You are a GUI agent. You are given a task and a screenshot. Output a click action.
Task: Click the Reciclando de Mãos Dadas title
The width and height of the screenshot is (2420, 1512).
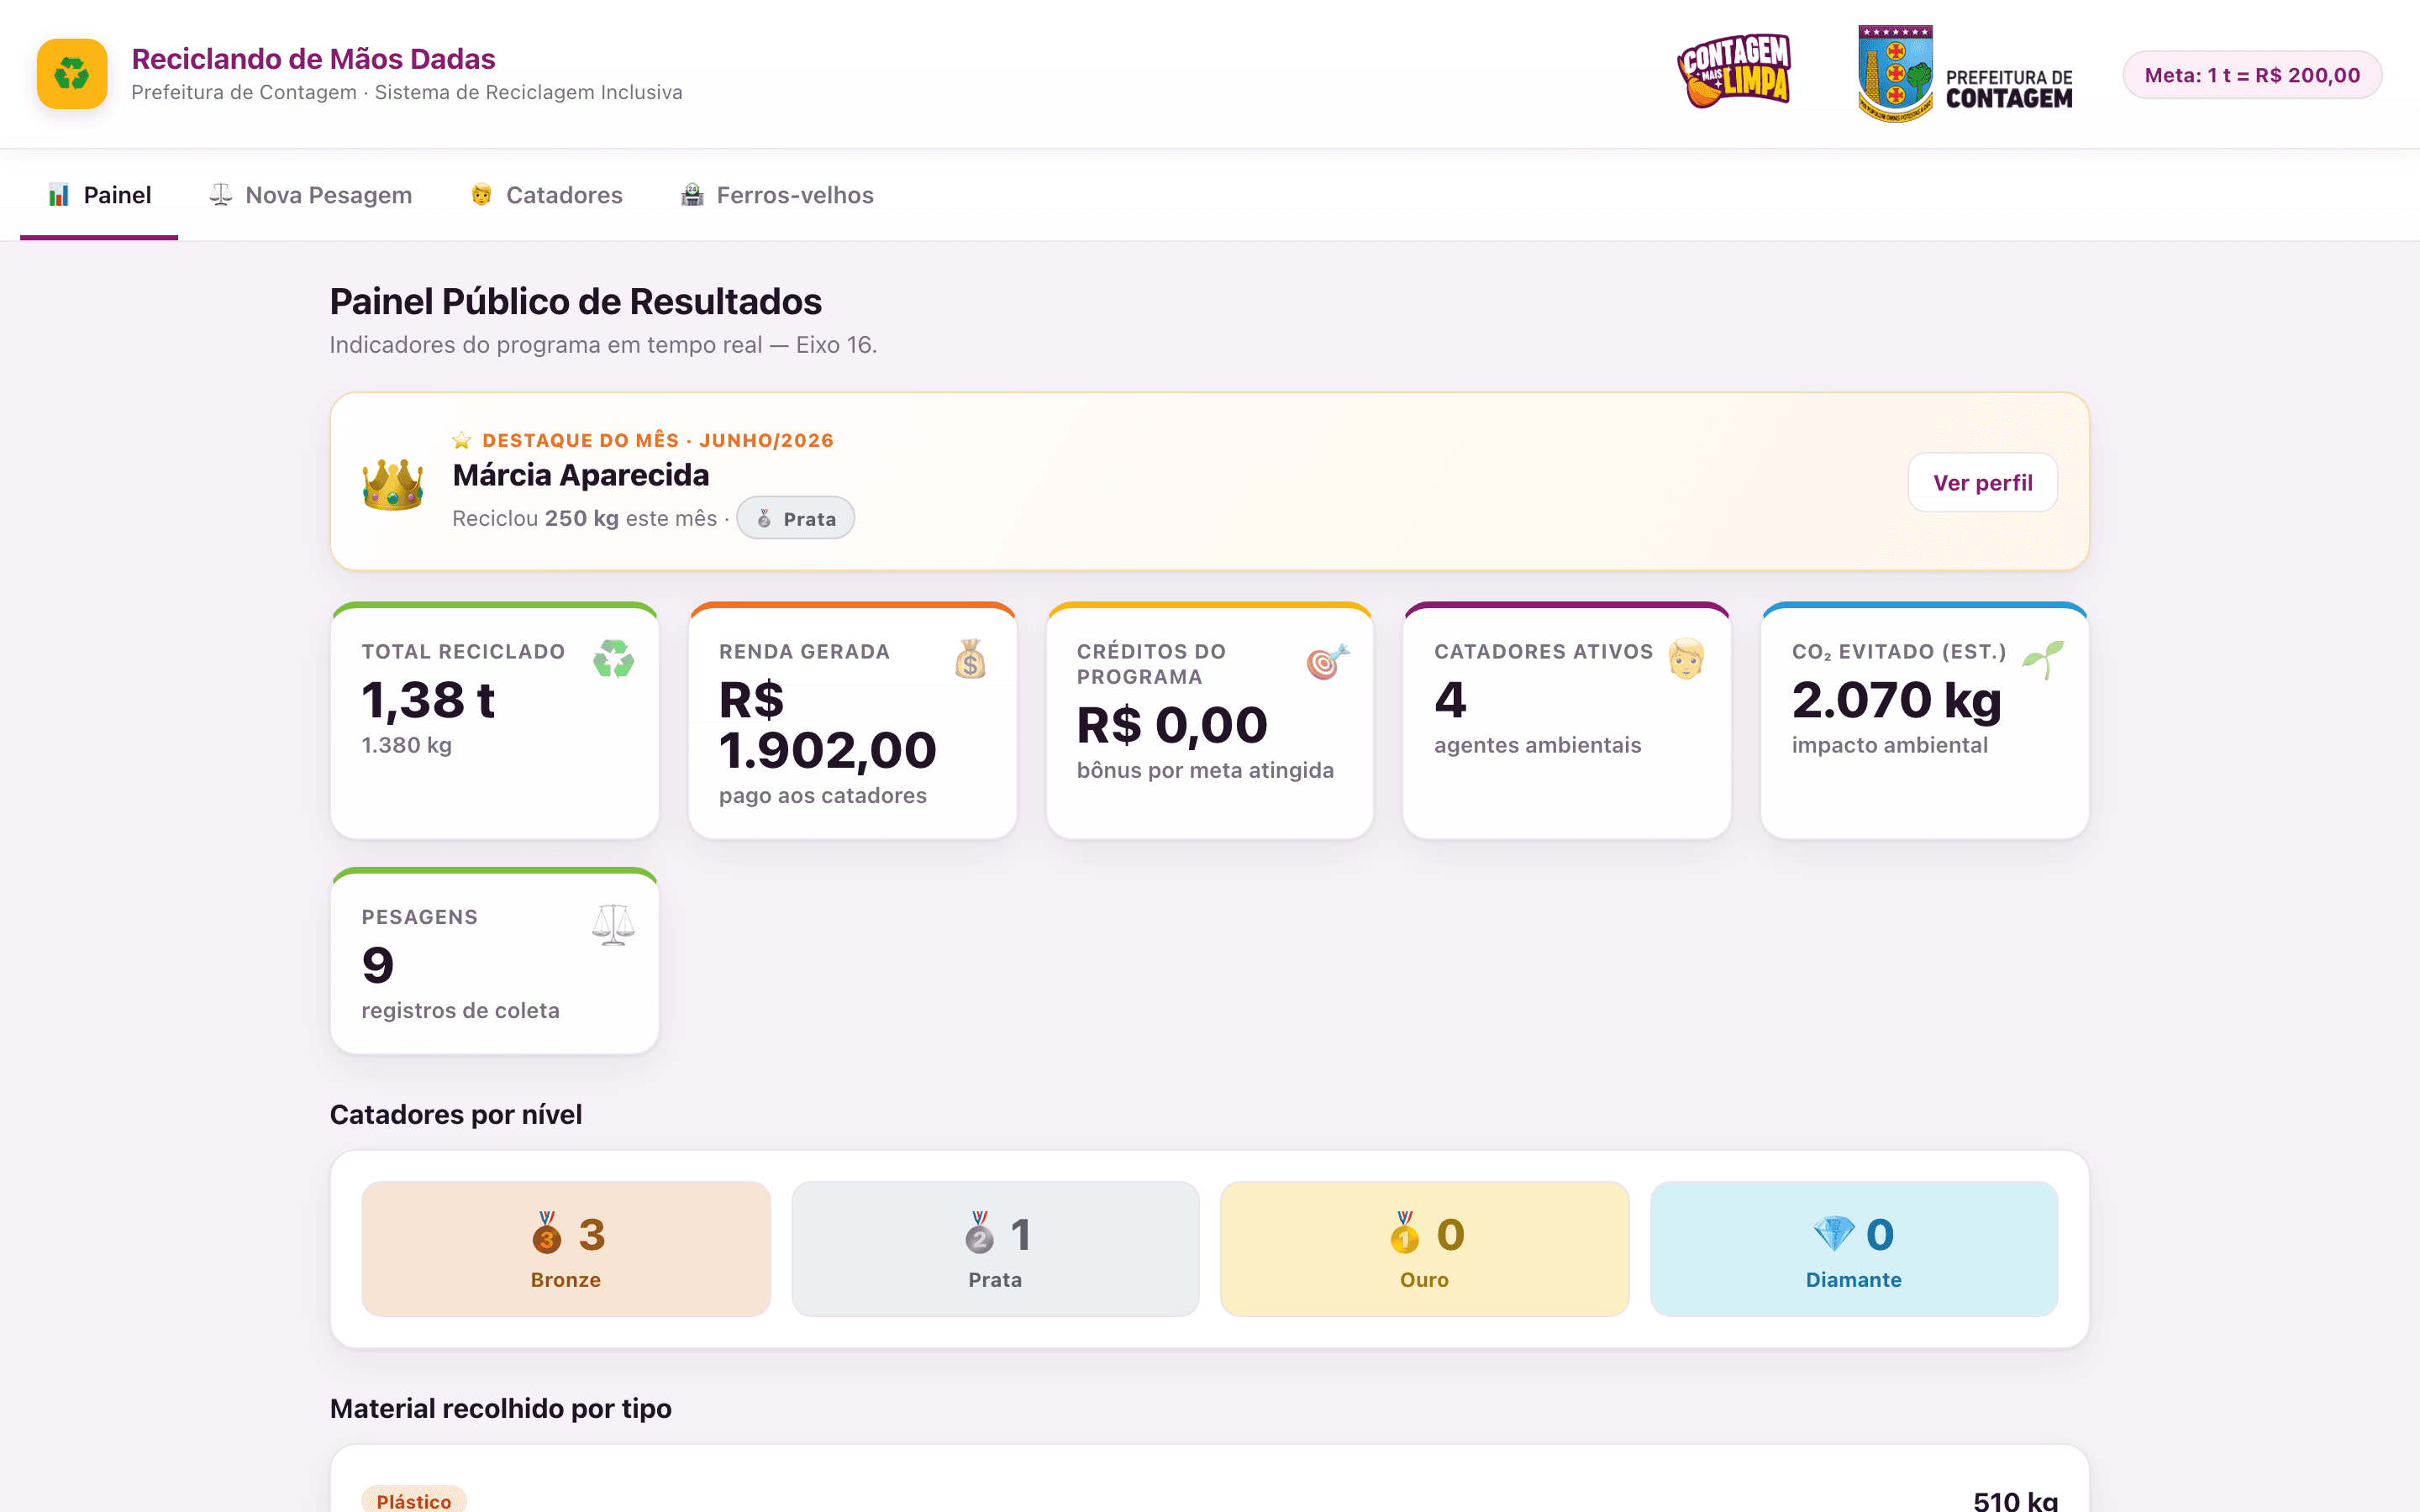point(314,59)
